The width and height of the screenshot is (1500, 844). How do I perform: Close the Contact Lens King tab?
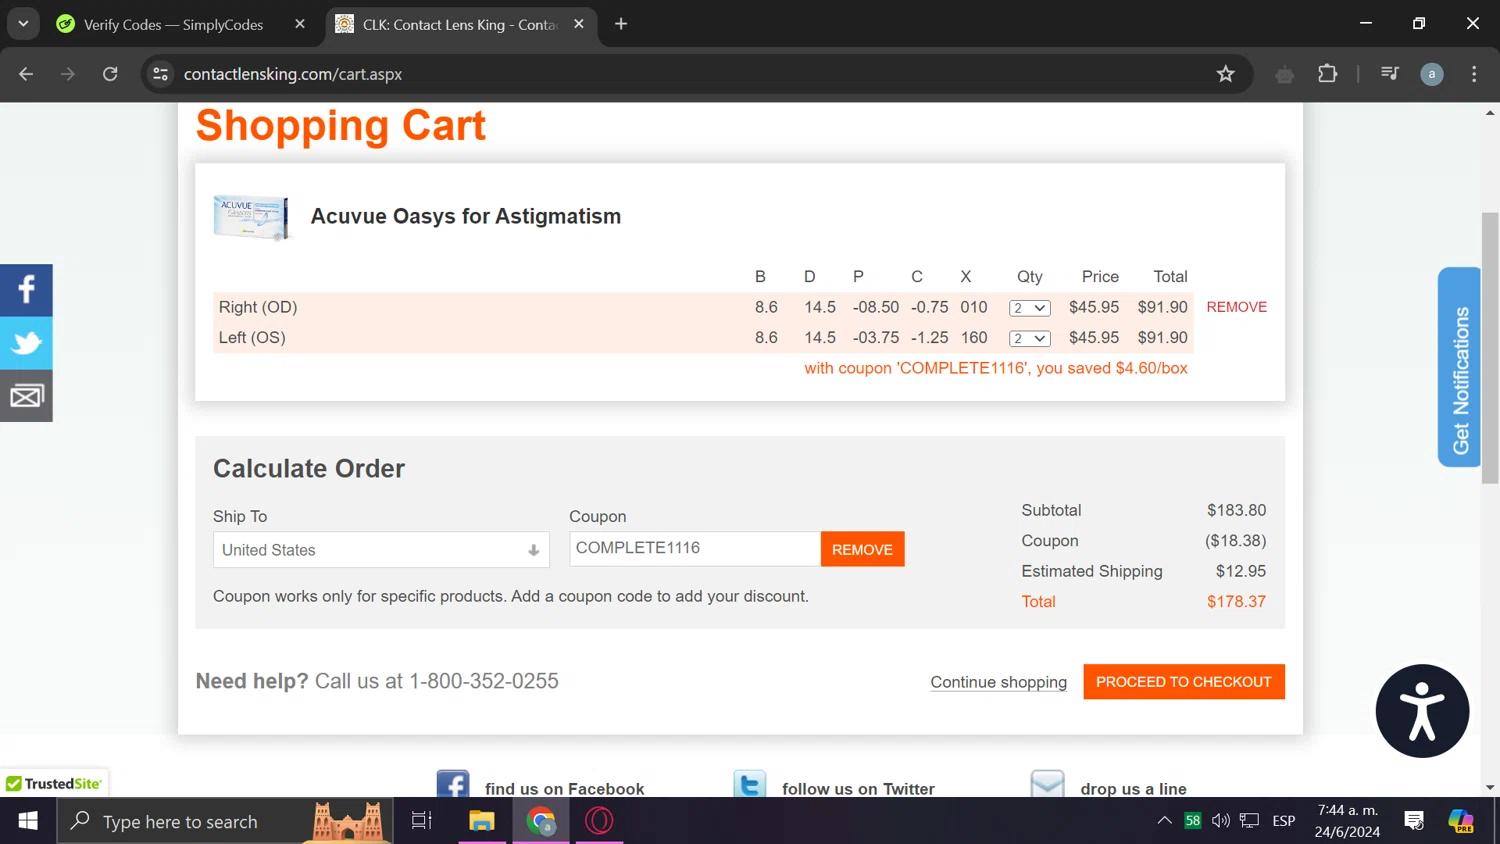click(579, 24)
